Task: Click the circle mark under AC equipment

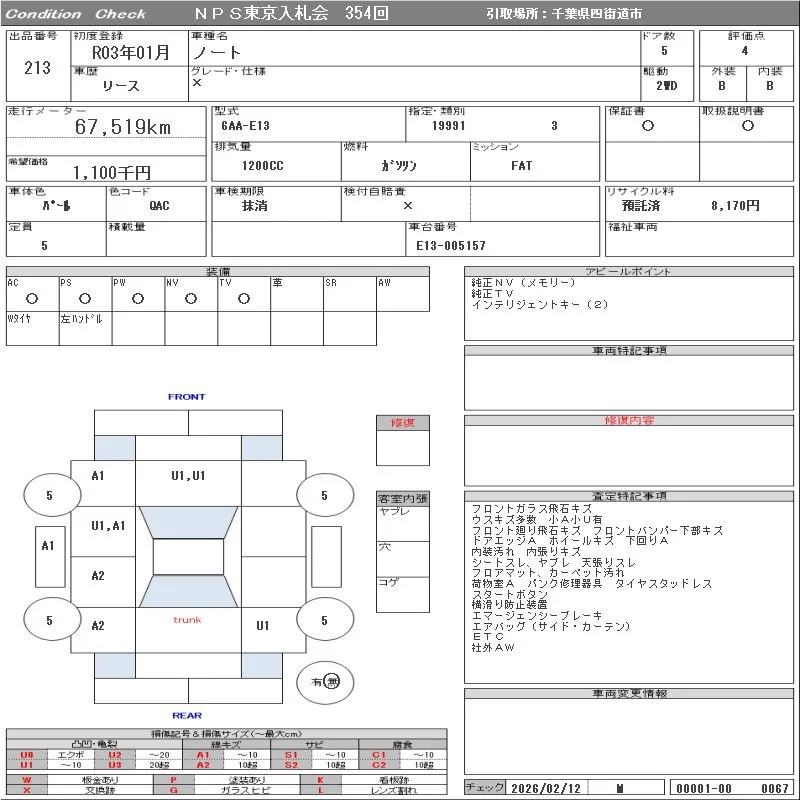Action: (x=32, y=298)
